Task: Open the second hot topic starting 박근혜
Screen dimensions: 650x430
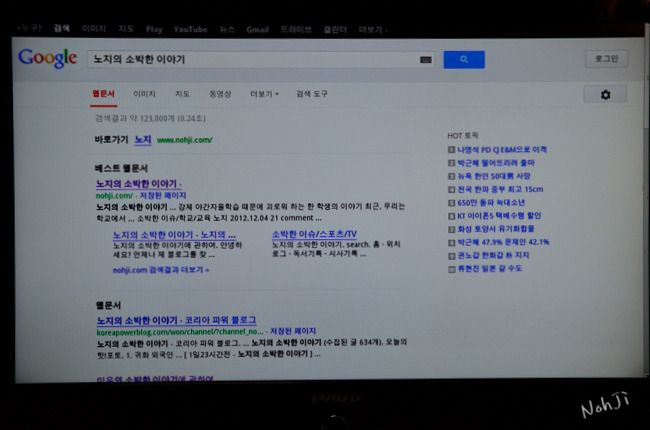Action: [496, 163]
